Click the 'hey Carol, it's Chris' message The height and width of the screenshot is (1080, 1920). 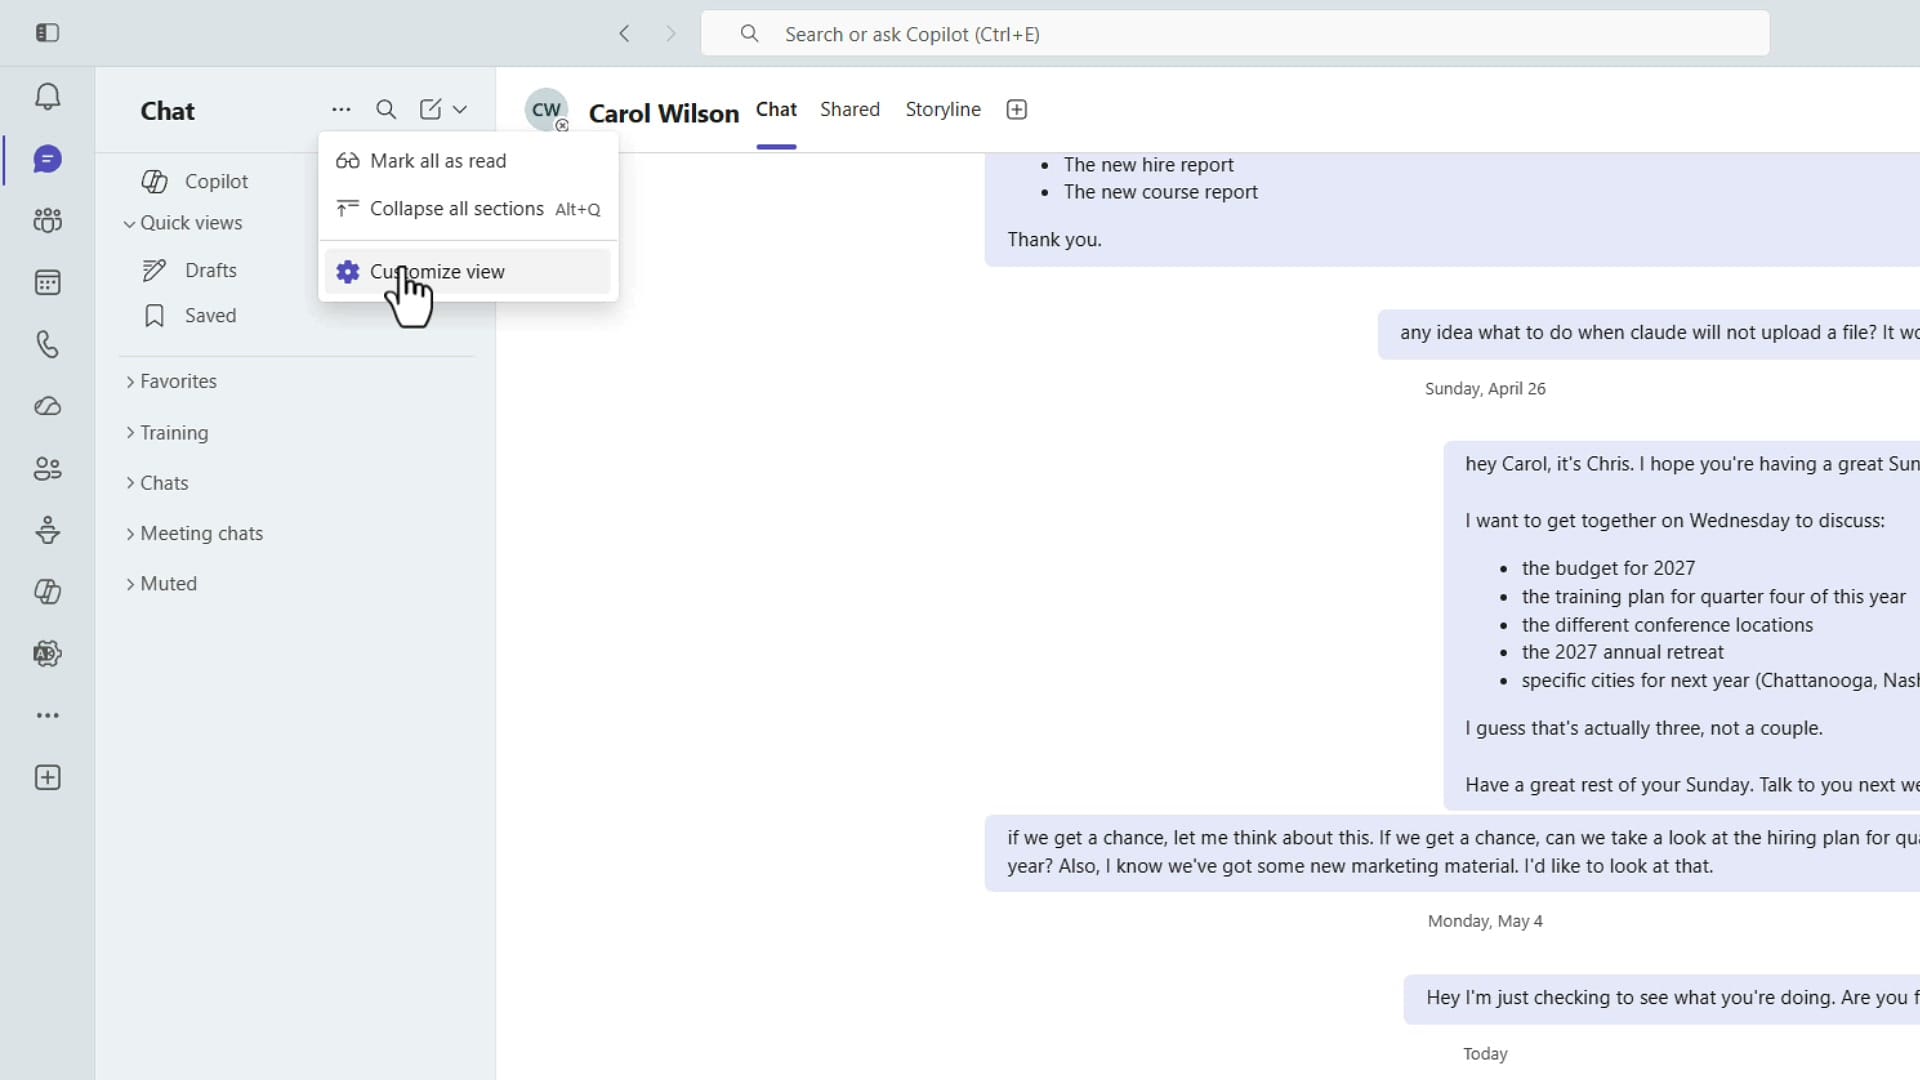click(1681, 625)
